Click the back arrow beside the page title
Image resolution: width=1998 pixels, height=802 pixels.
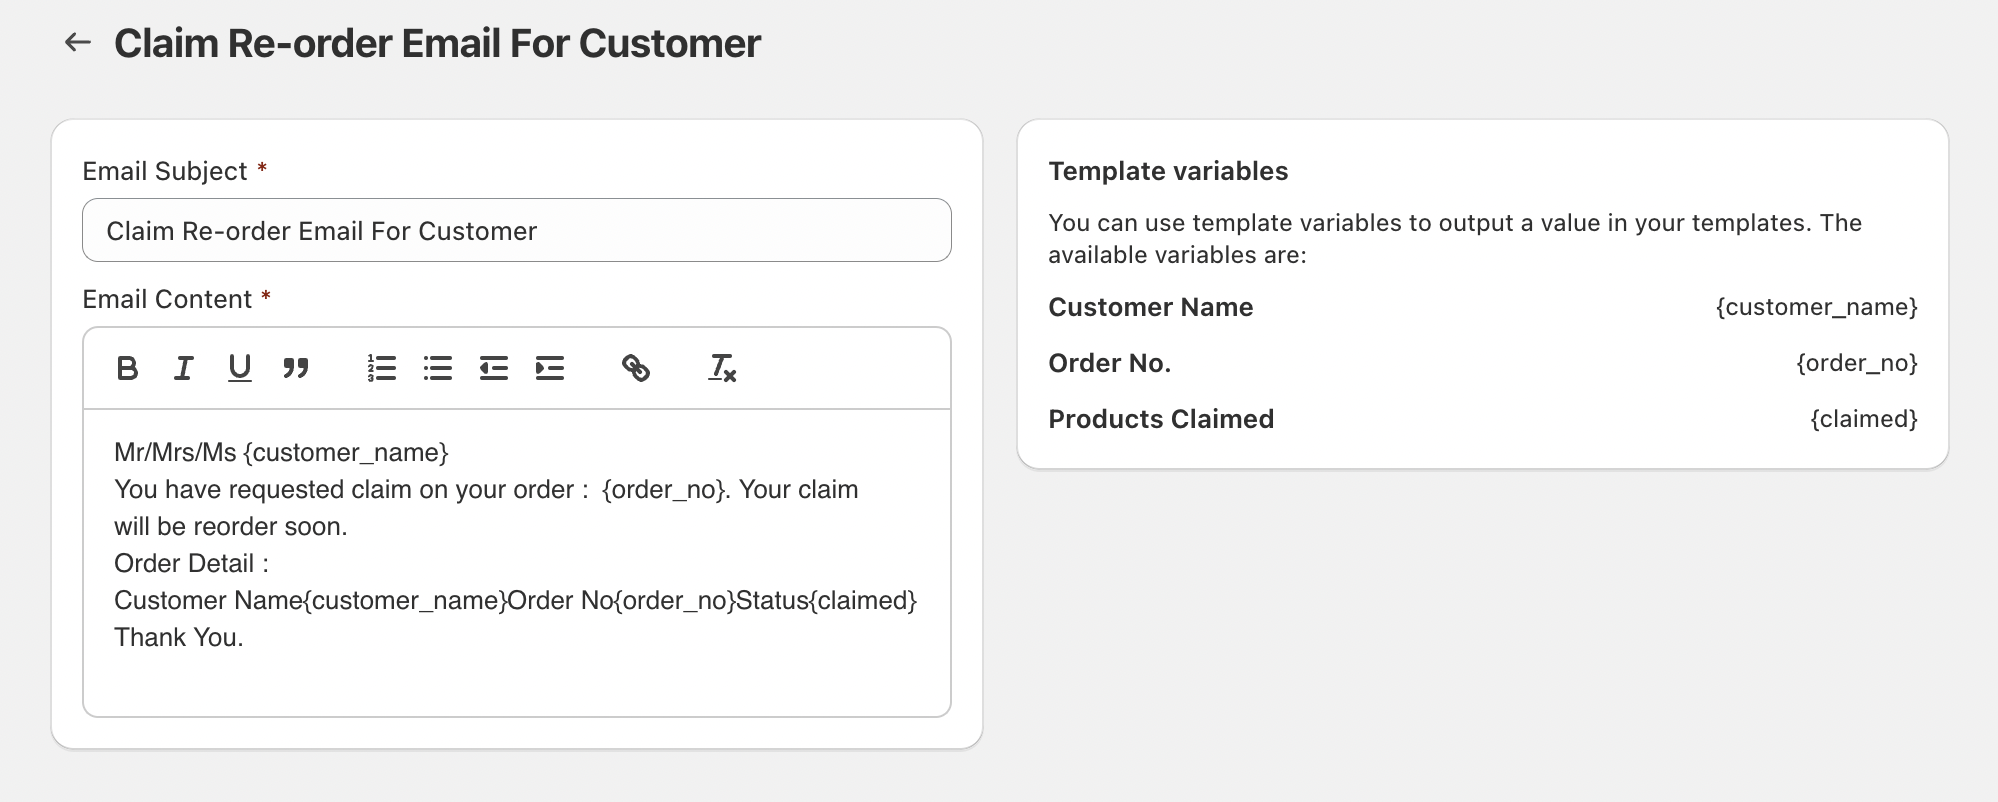(77, 42)
